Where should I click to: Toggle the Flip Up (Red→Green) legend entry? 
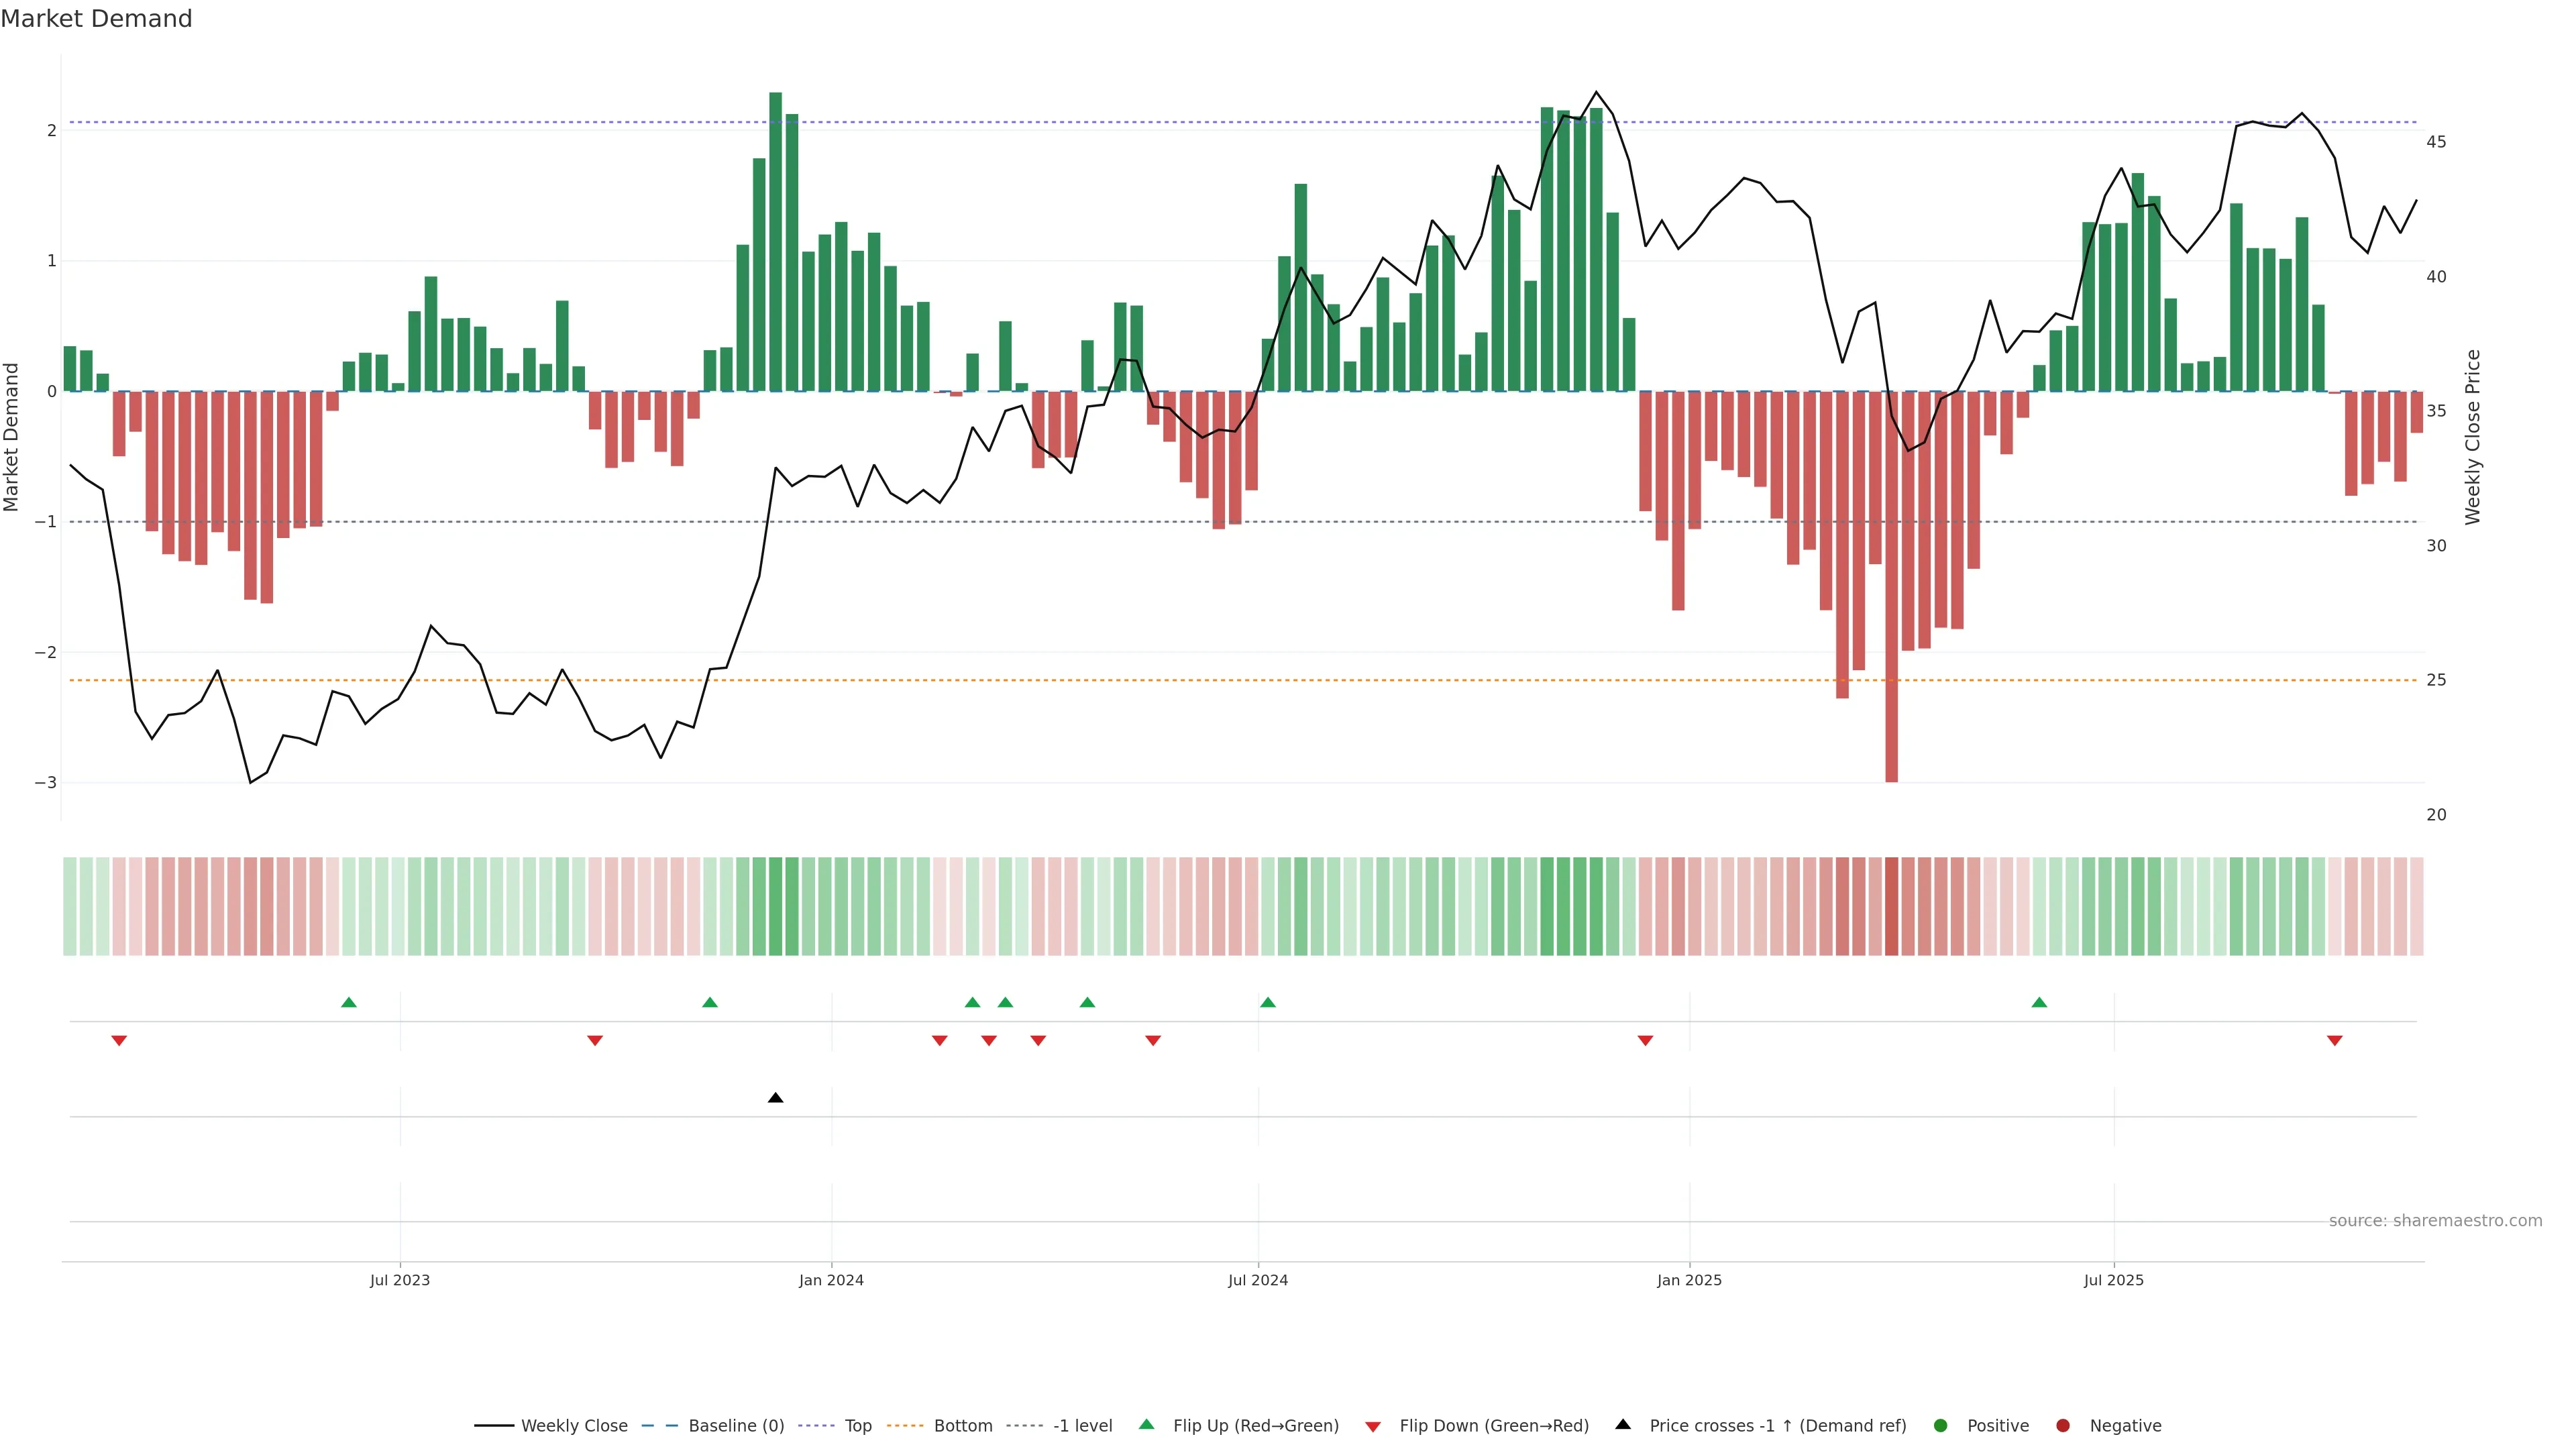coord(1255,1426)
